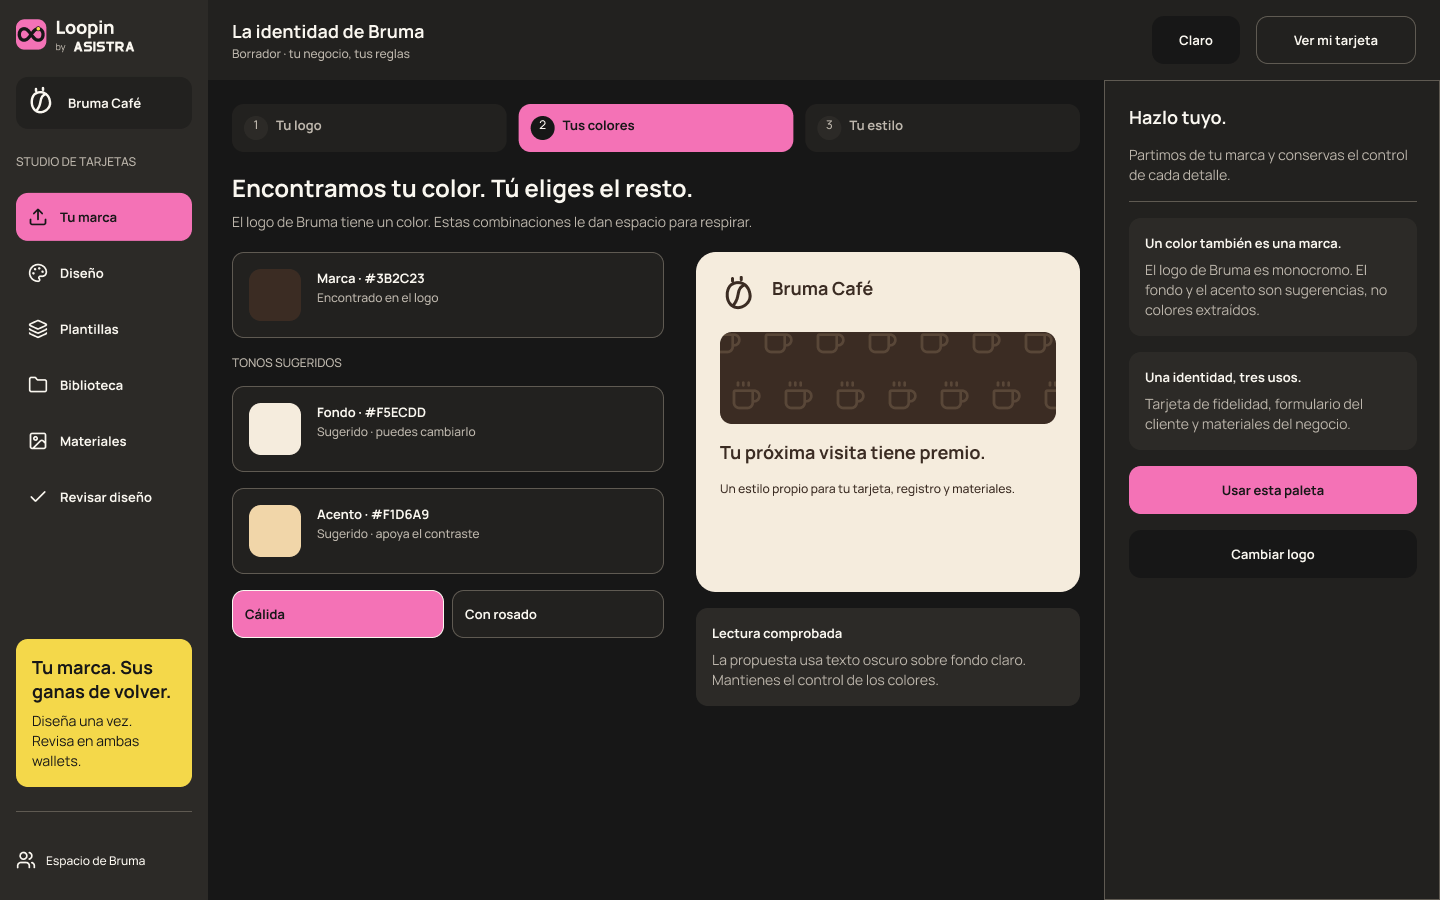
Task: Click the image icon beside Materiales
Action: coord(38,441)
